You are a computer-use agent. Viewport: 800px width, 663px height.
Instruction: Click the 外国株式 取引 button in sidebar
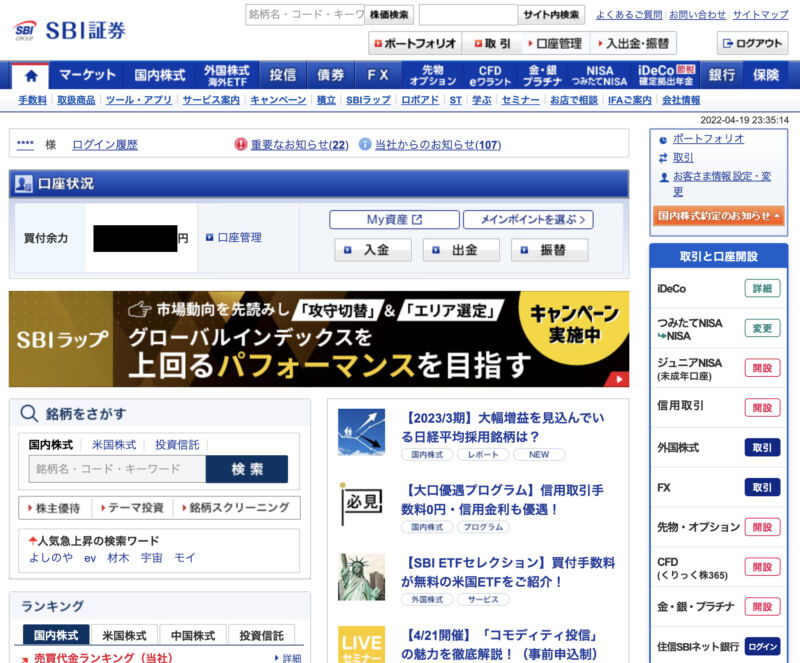[x=762, y=448]
